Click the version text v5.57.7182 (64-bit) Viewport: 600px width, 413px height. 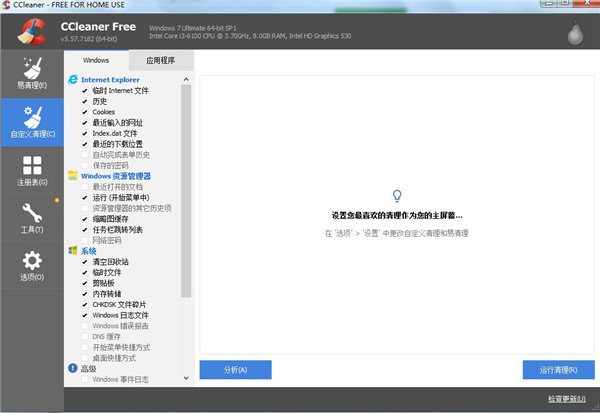click(89, 39)
